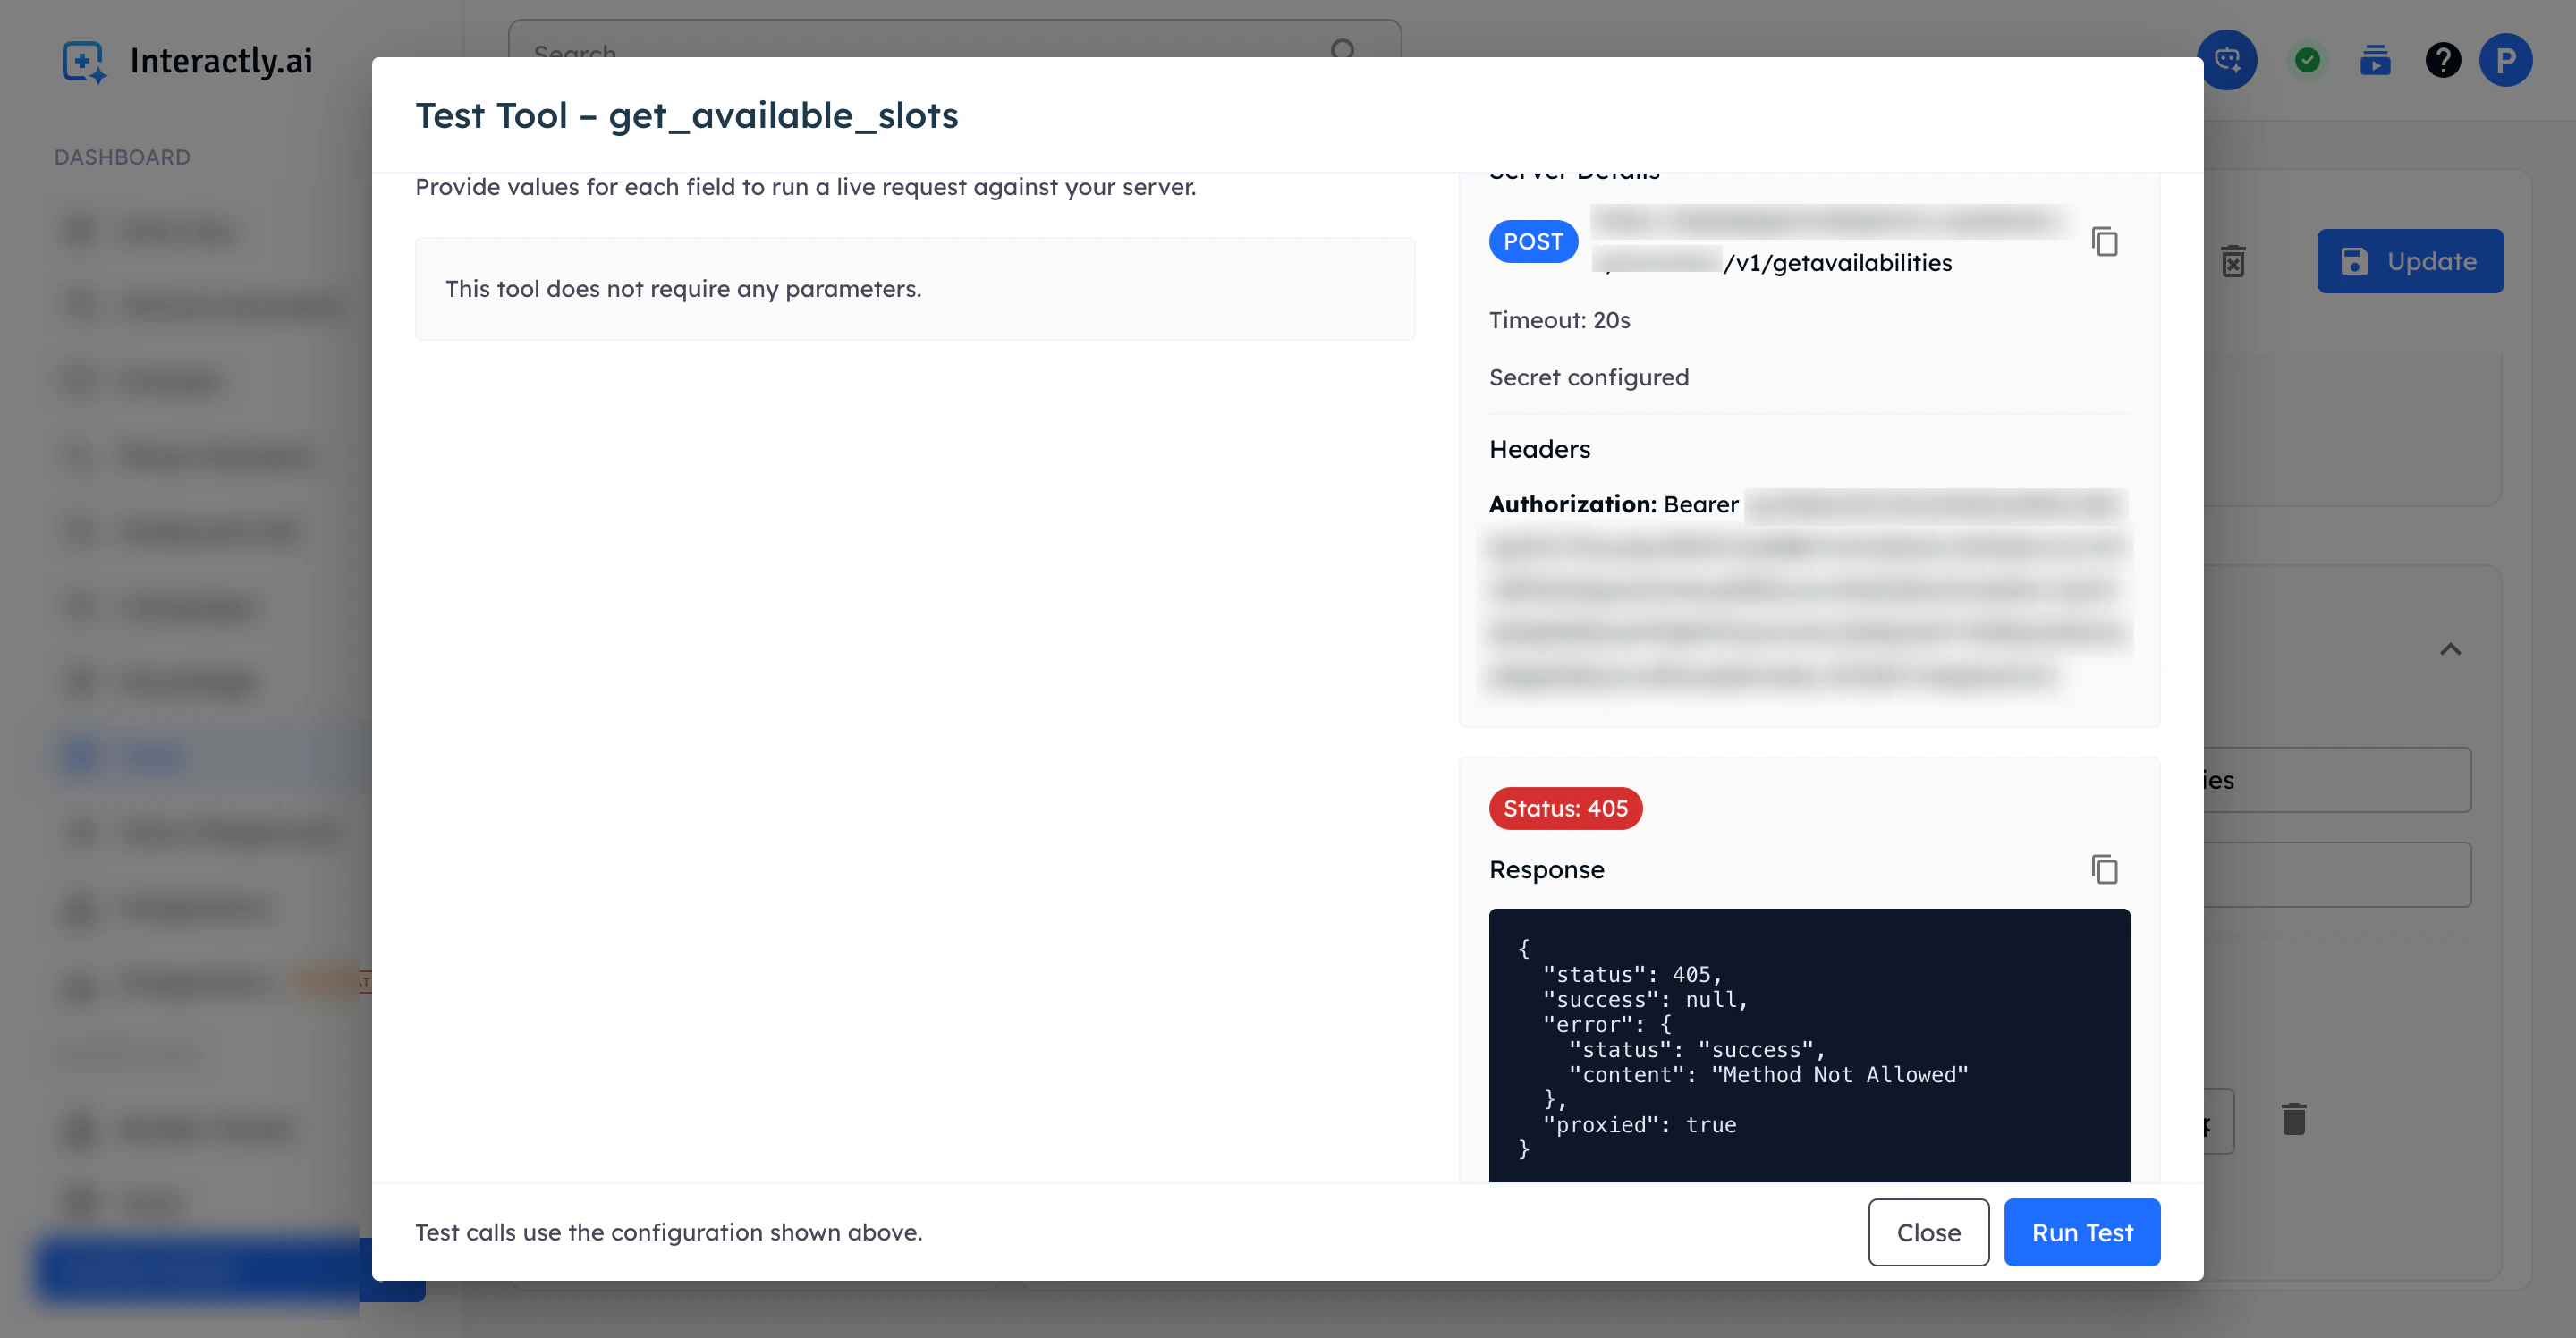Click the Status: 405 badge
Image resolution: width=2576 pixels, height=1338 pixels.
coord(1565,808)
